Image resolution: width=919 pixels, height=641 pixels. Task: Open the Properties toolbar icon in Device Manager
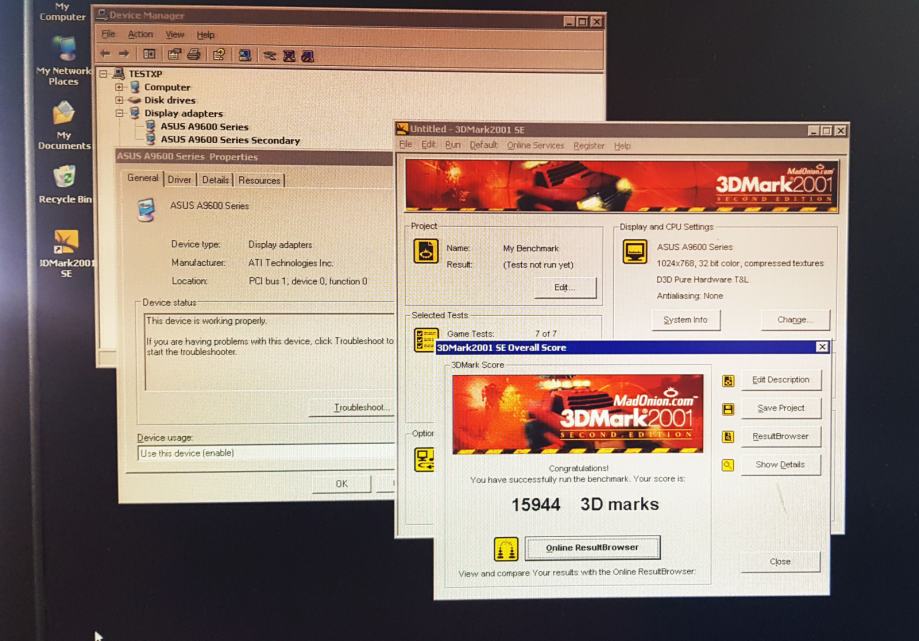click(174, 54)
